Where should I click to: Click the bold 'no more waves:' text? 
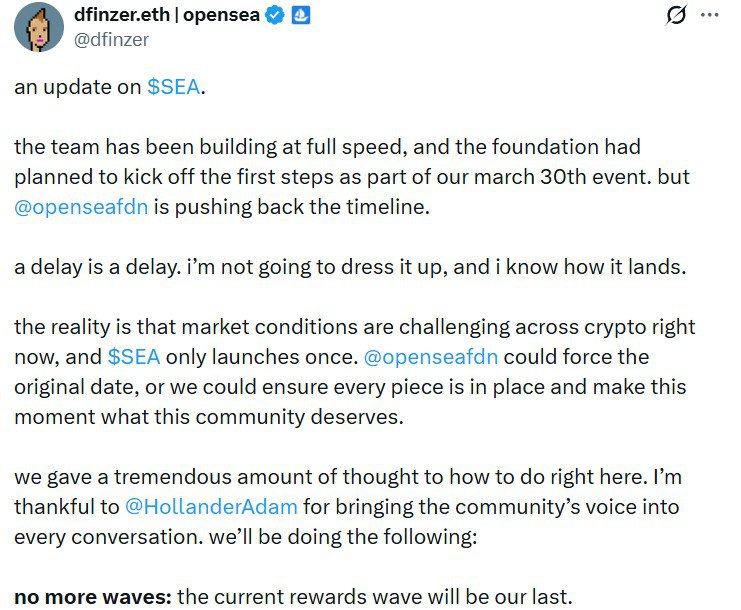click(x=92, y=597)
